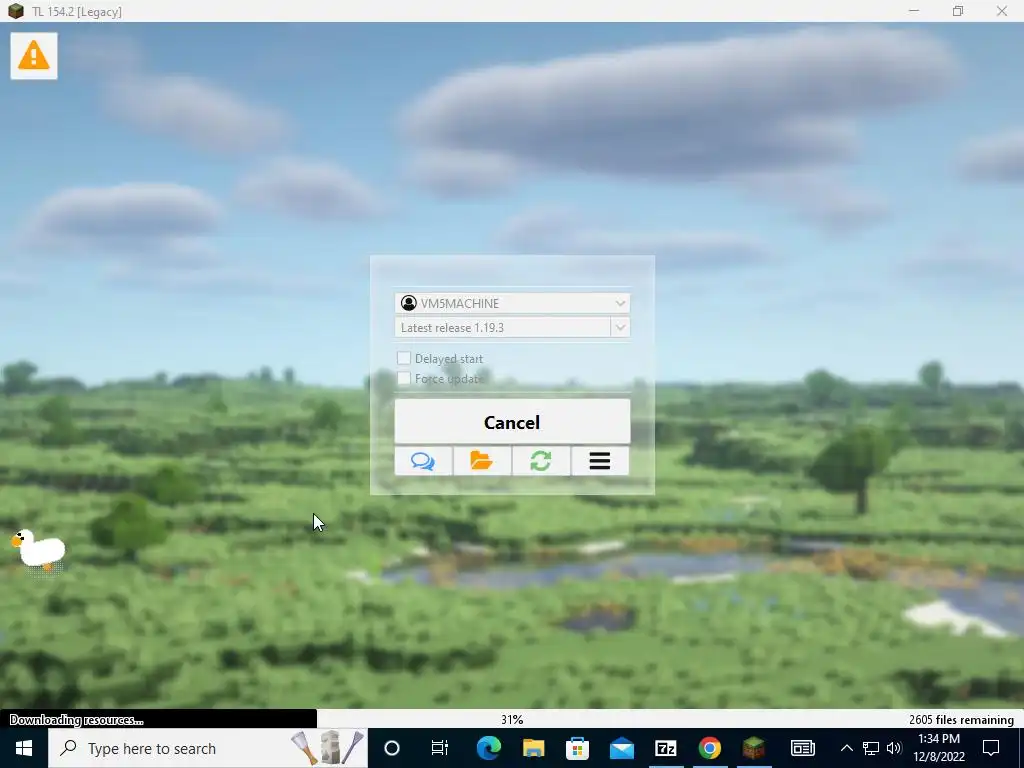1024x768 pixels.
Task: Open the clock showing 1:34 PM
Action: point(939,748)
